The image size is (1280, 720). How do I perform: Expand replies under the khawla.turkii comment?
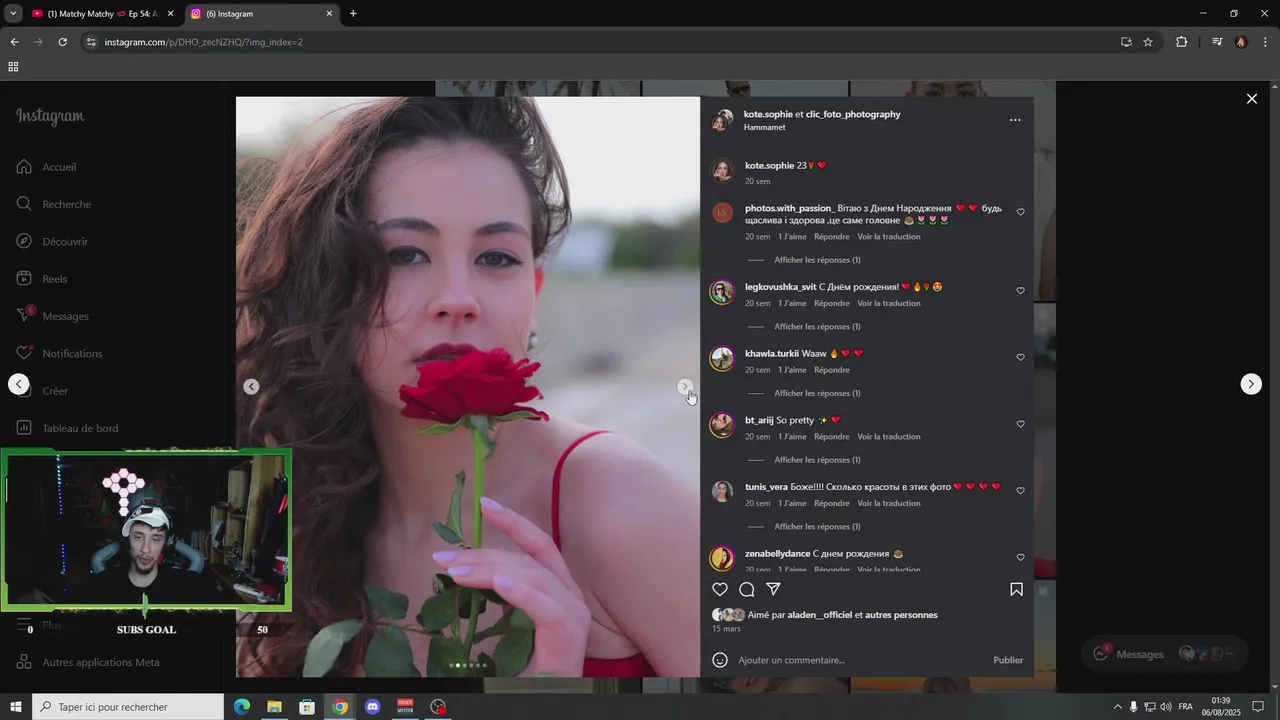tap(817, 393)
